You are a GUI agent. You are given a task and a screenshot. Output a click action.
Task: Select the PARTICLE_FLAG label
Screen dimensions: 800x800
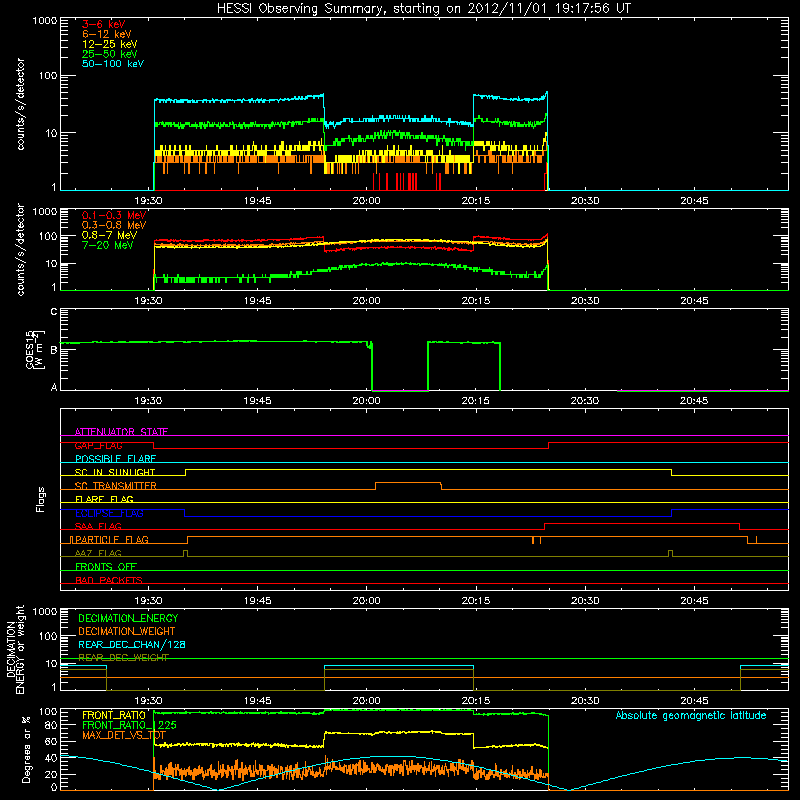tap(112, 539)
